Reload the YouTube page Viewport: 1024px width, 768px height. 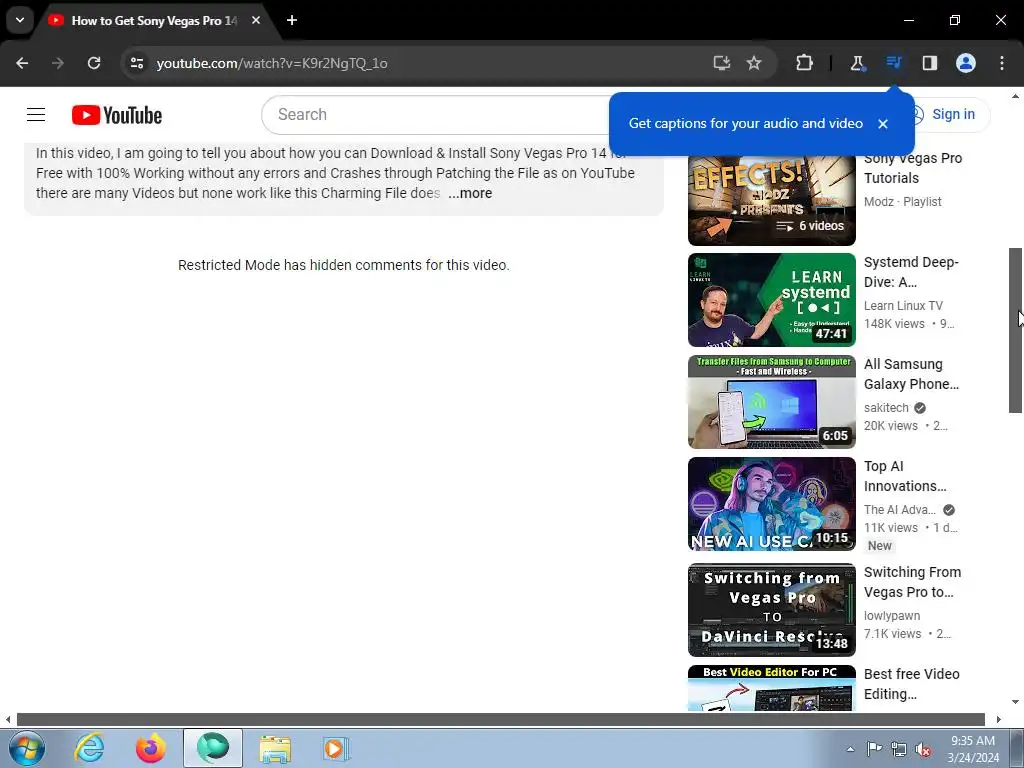(94, 63)
